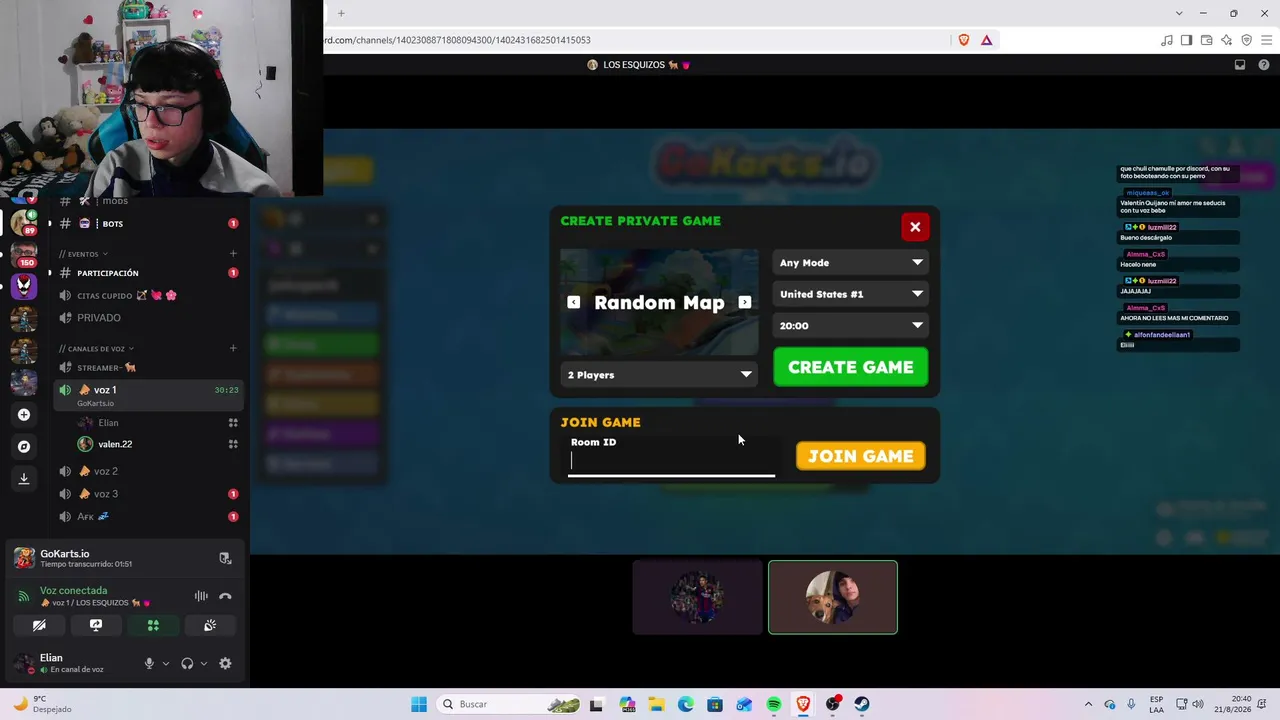Select the football player participant tile

[x=697, y=597]
